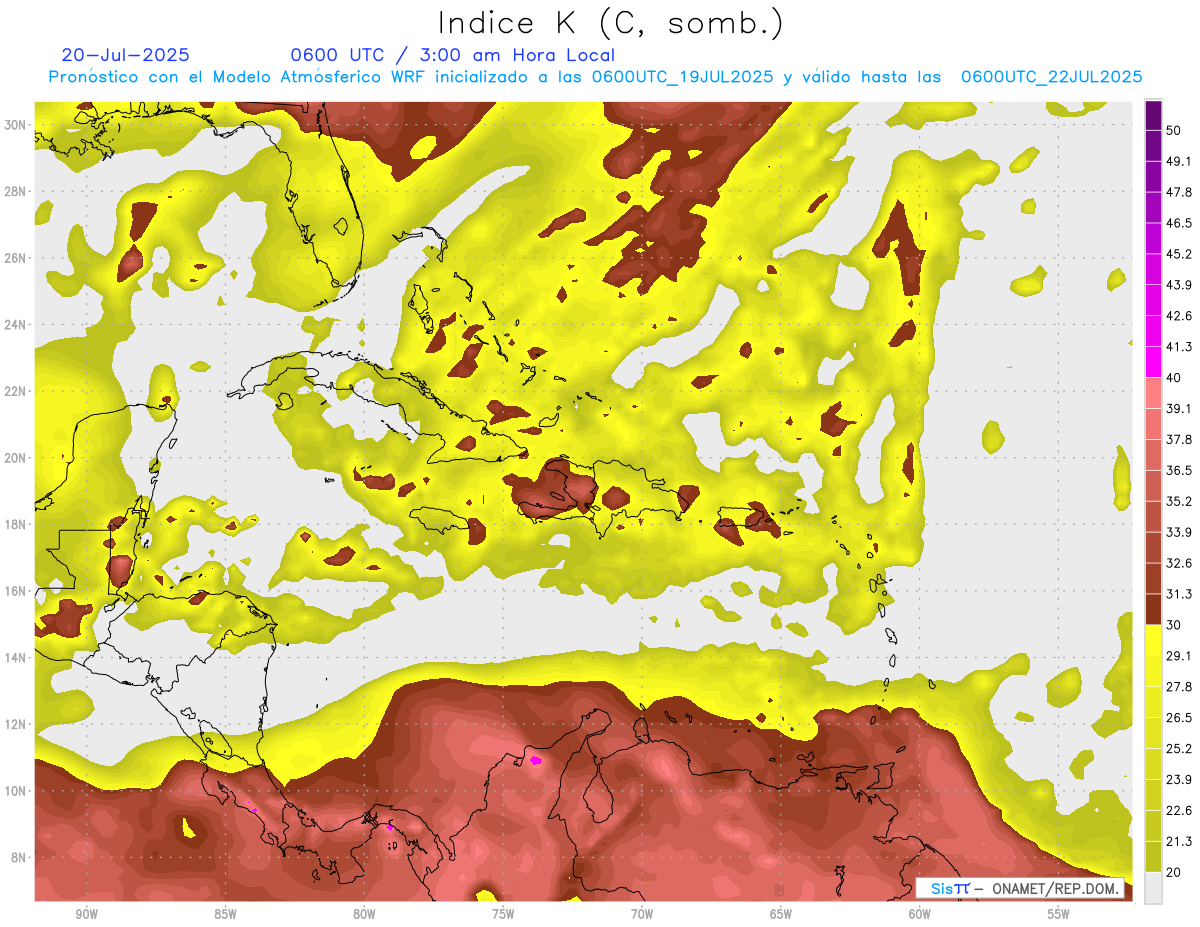
Task: Click the colorbar value 35.2
Action: point(1178,501)
